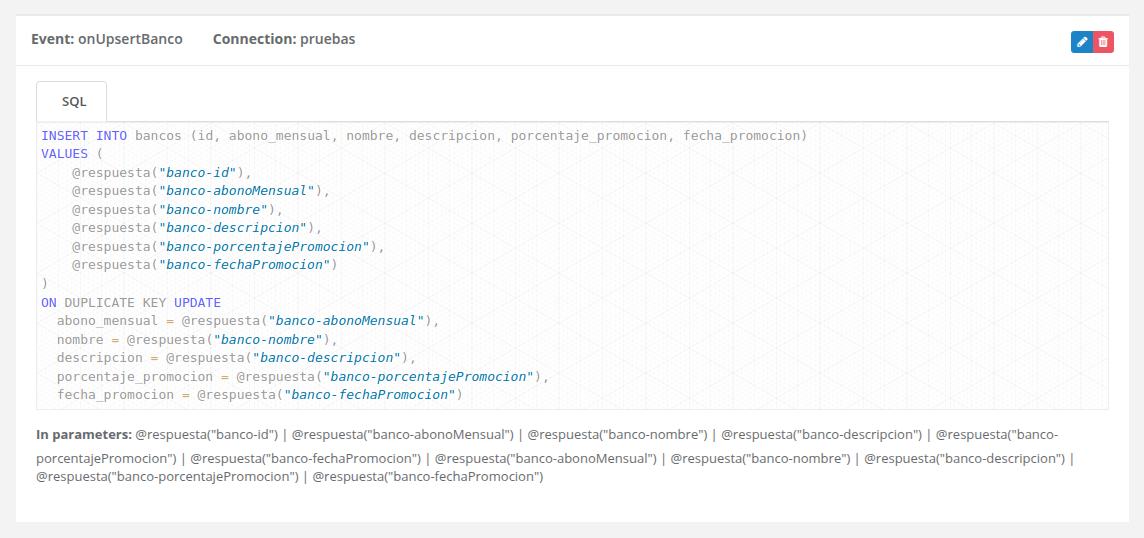
Task: Click the porcentaje_promocion assignment in UPDATE clause
Action: click(303, 377)
